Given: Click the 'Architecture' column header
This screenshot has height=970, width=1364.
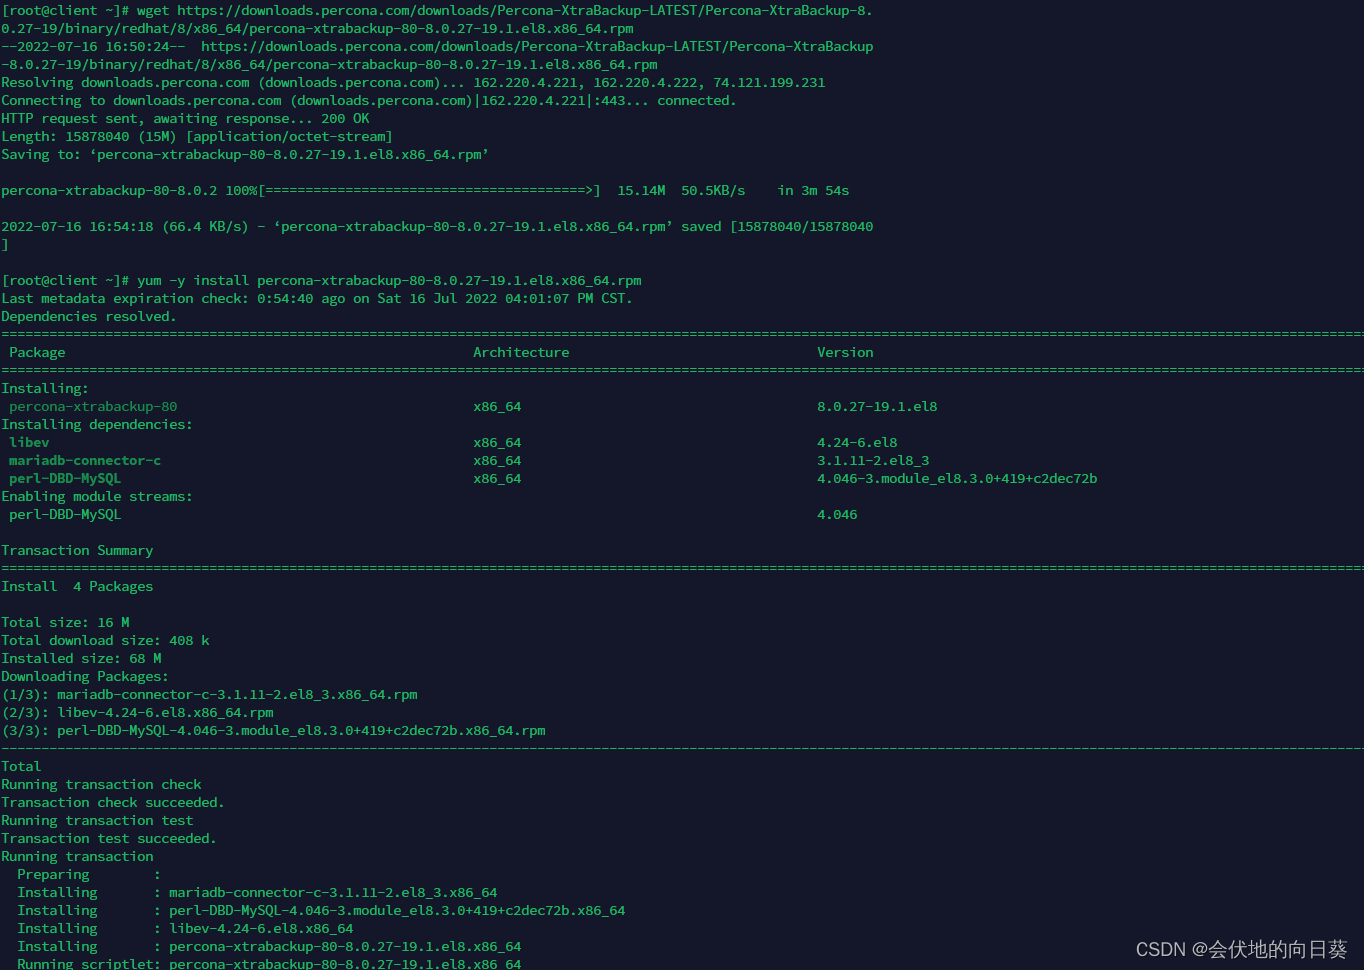Looking at the screenshot, I should [x=521, y=353].
